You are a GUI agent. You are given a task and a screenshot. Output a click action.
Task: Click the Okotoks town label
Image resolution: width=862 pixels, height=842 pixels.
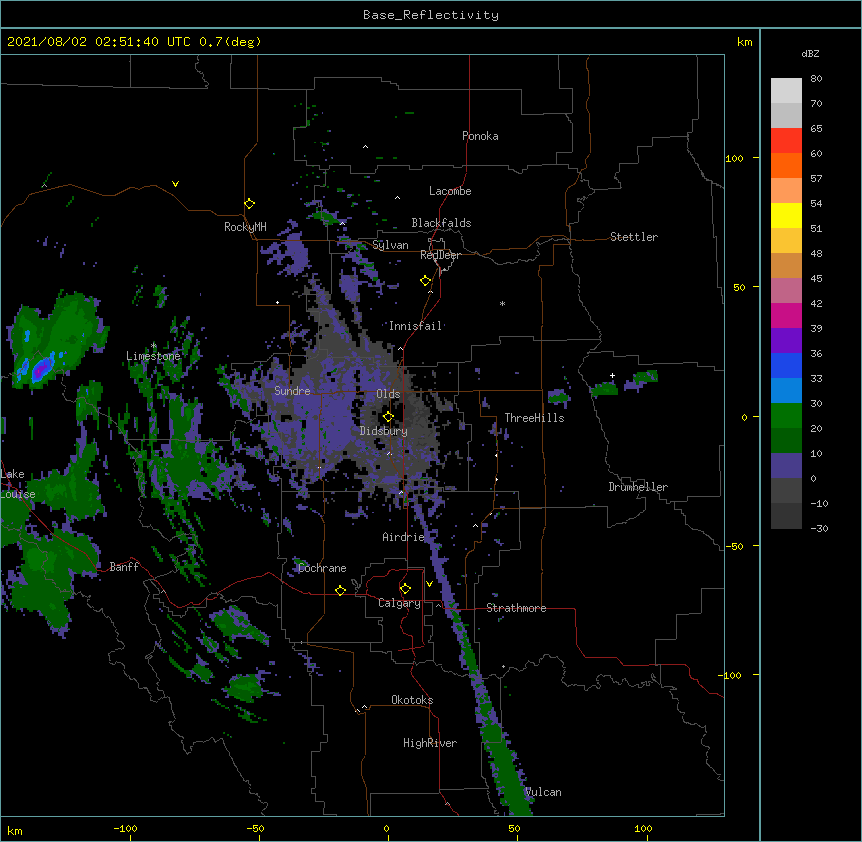click(x=412, y=700)
